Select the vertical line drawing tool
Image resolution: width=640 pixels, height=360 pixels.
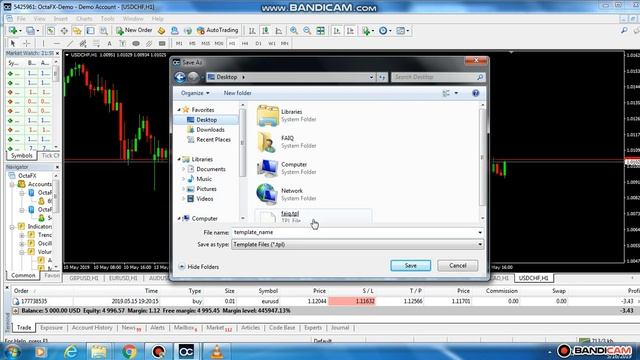43,43
